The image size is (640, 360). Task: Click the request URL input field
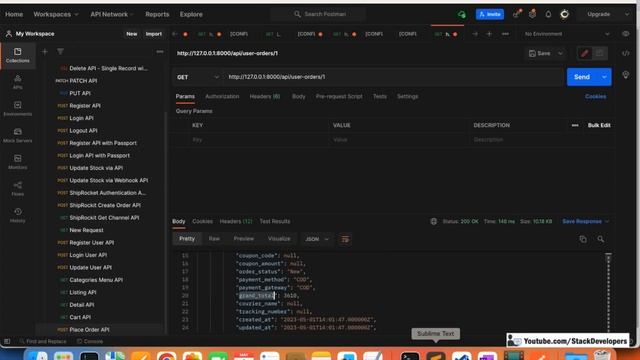coord(393,77)
